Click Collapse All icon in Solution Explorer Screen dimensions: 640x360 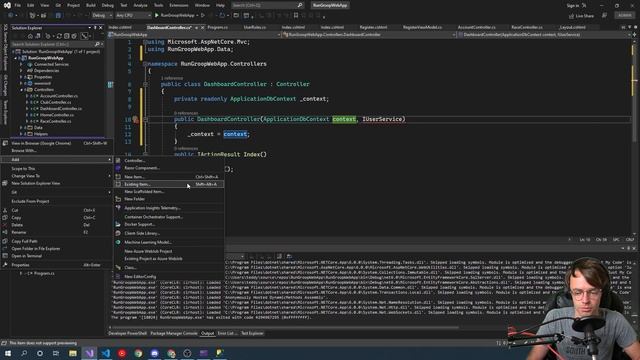pos(67,36)
